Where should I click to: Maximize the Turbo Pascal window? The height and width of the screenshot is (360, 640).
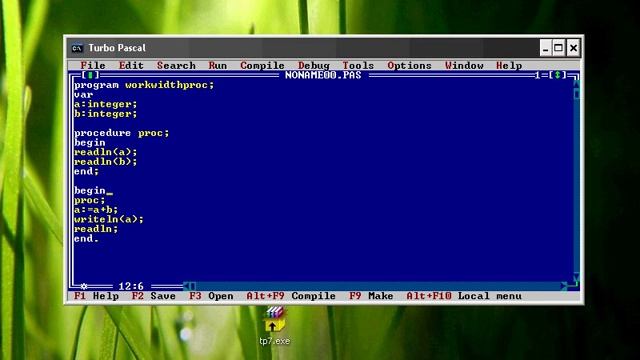coord(558,48)
